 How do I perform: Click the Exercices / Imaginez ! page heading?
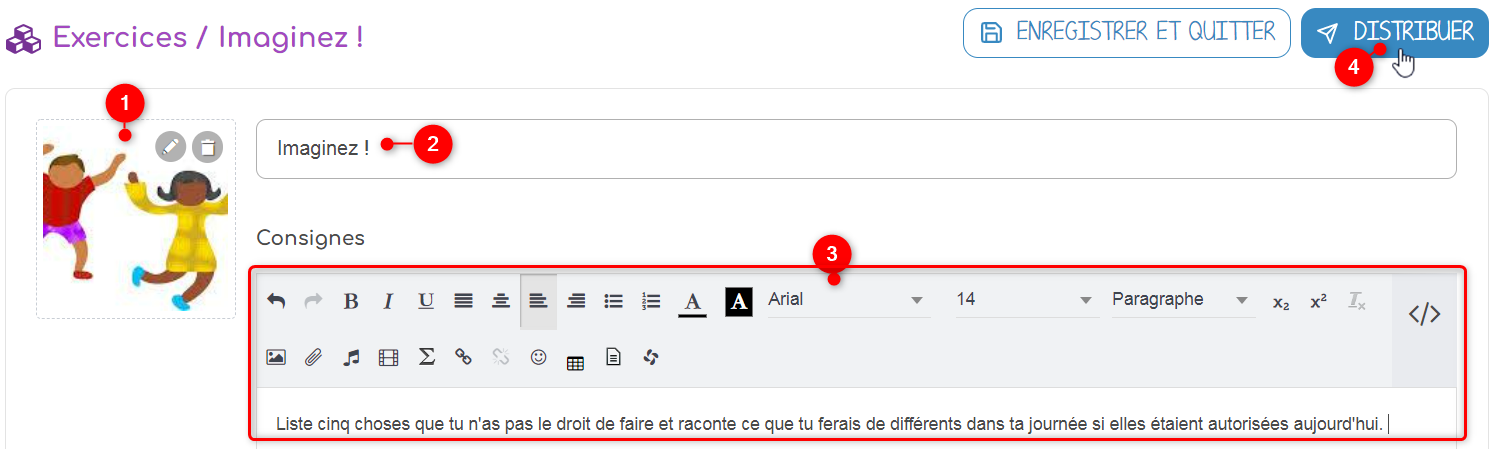[x=208, y=38]
